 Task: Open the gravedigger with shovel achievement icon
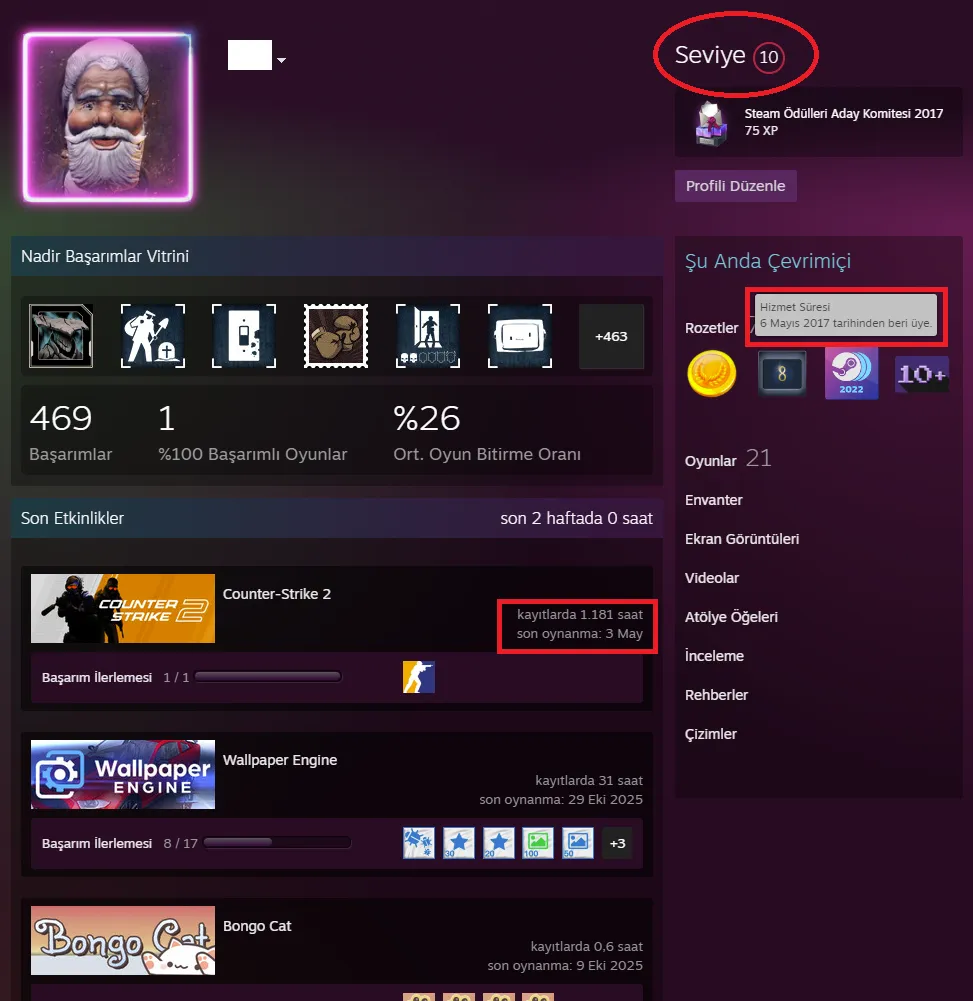coord(153,336)
